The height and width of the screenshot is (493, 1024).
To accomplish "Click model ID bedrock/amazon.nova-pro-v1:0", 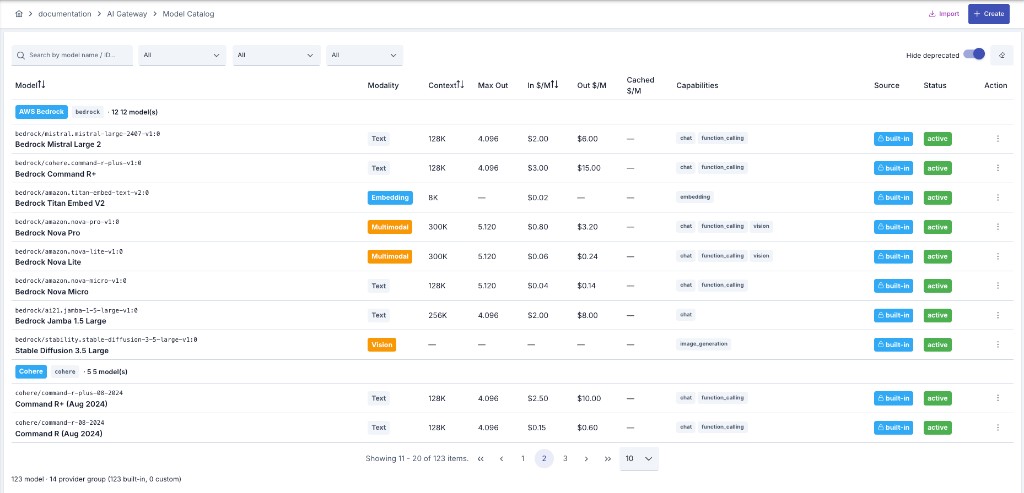I will coord(67,221).
